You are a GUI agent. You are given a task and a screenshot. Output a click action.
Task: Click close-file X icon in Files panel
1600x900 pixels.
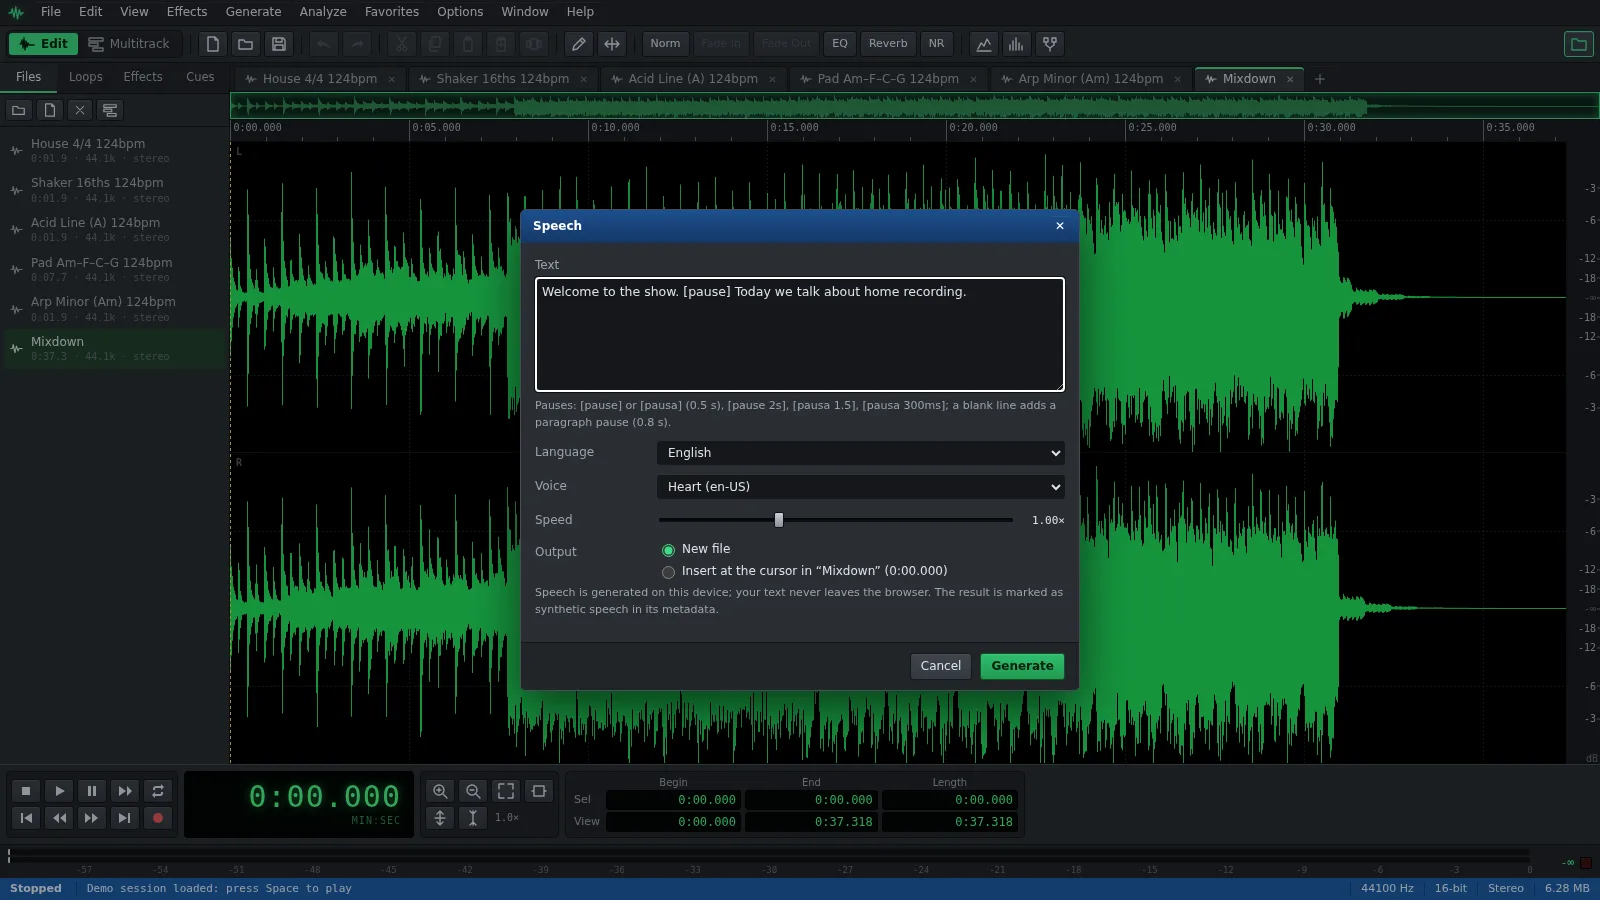click(80, 110)
